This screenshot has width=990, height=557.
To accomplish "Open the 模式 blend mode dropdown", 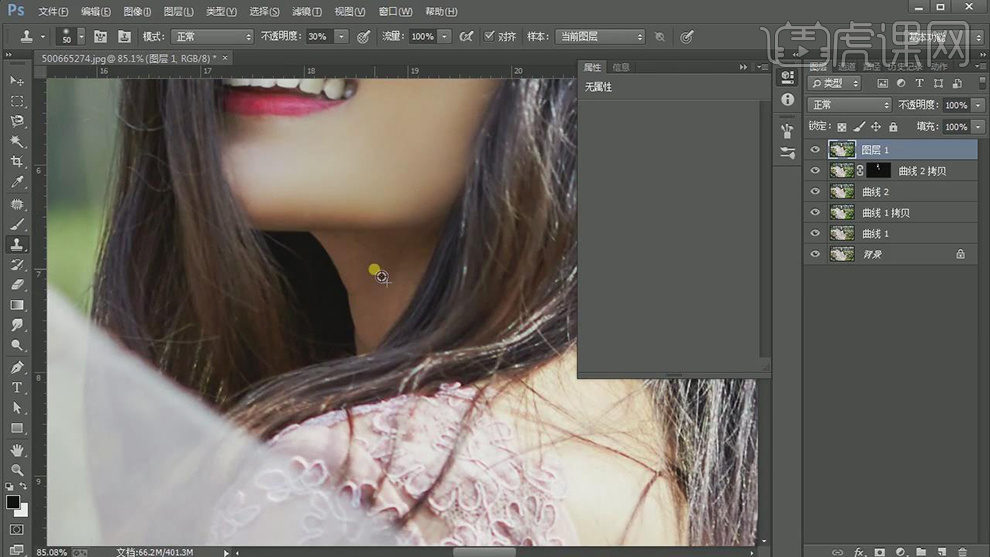I will point(212,36).
